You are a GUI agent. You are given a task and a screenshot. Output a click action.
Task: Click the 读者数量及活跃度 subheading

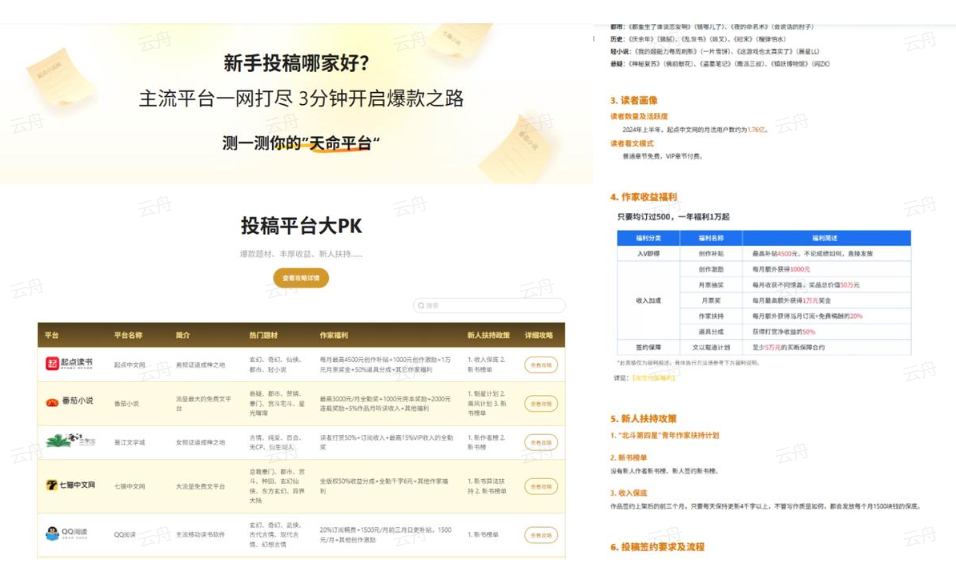(639, 116)
